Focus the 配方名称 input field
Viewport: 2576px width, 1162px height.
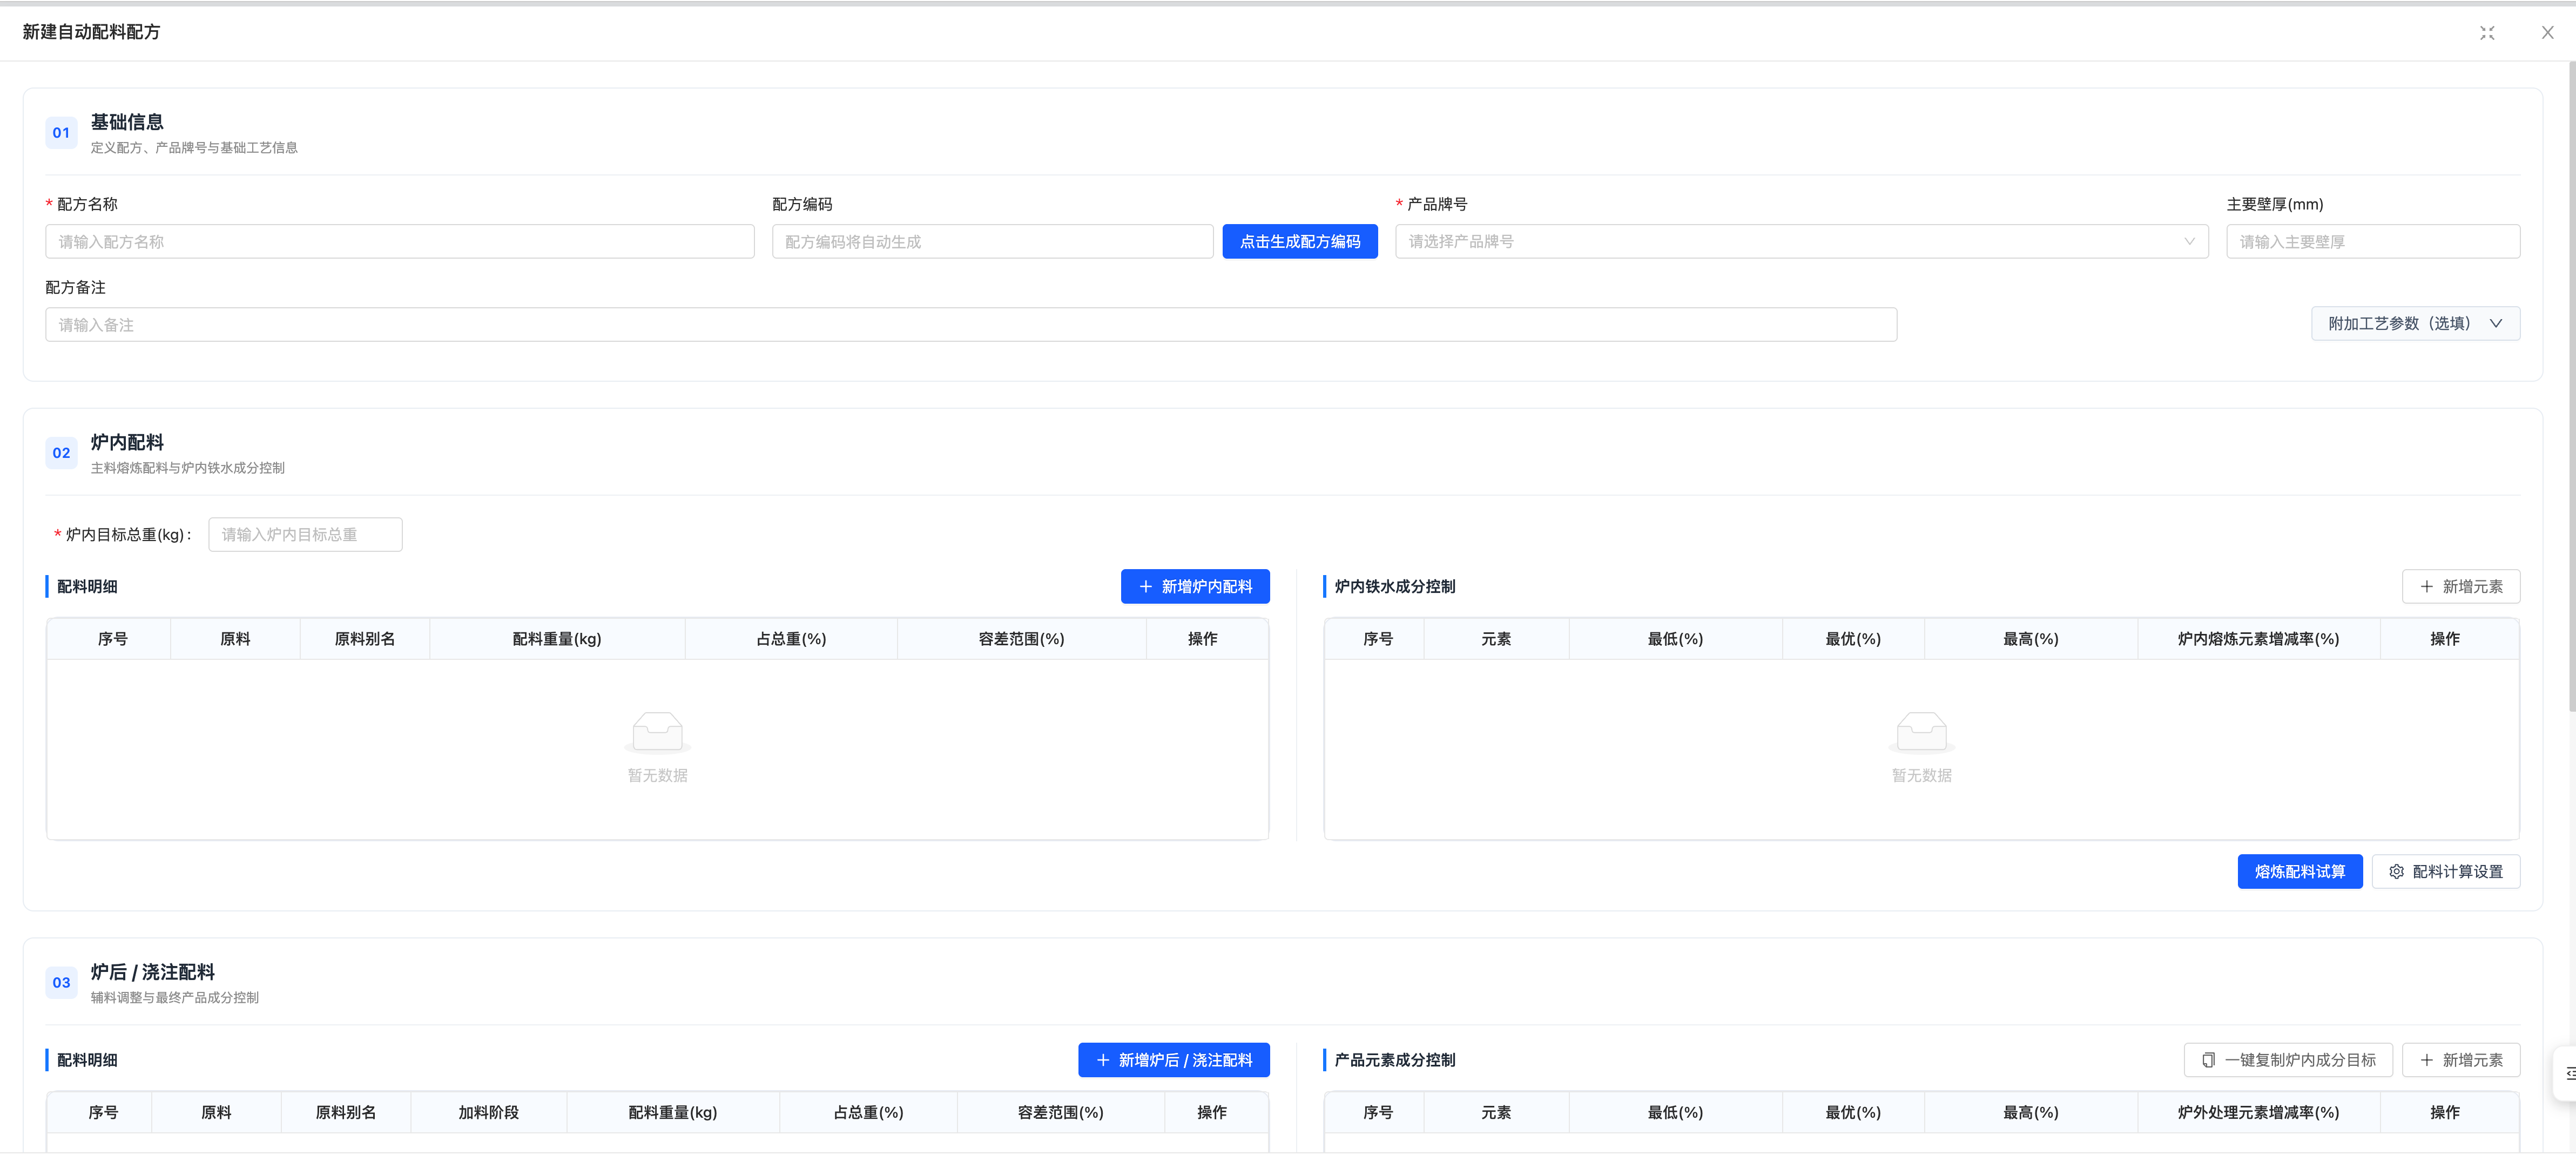pyautogui.click(x=399, y=241)
